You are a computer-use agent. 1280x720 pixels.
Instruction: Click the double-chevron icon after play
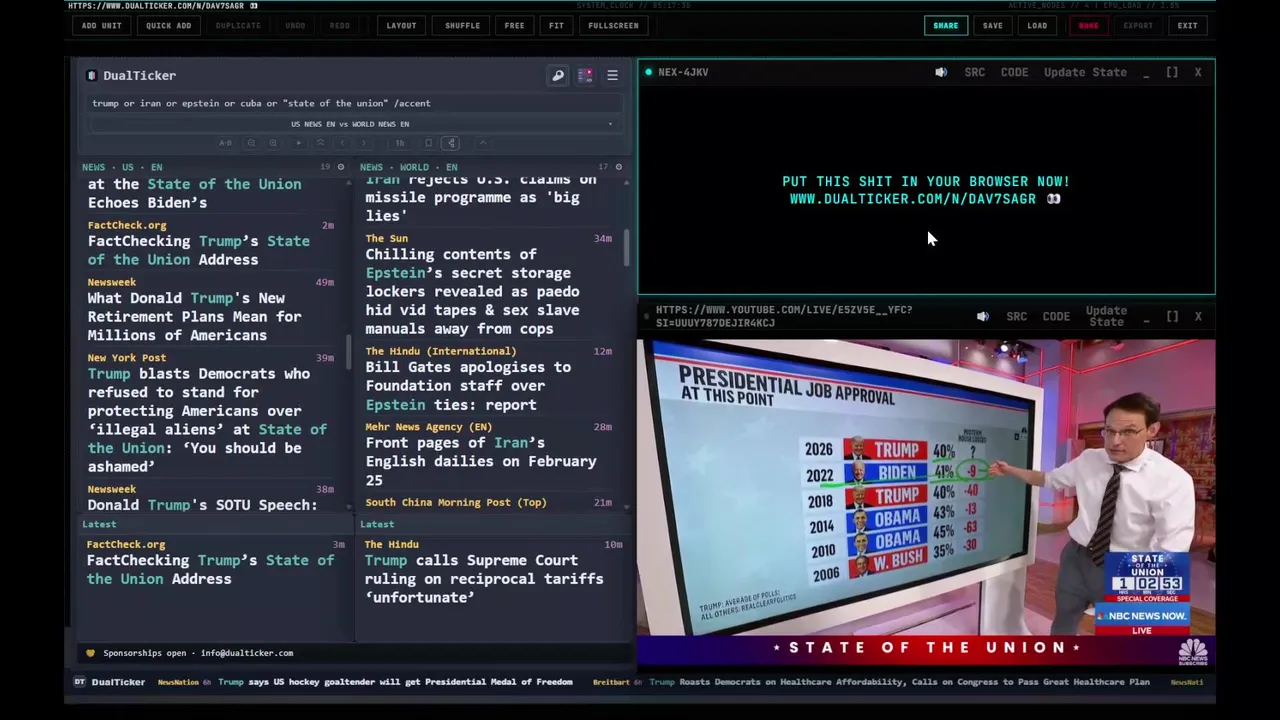321,143
